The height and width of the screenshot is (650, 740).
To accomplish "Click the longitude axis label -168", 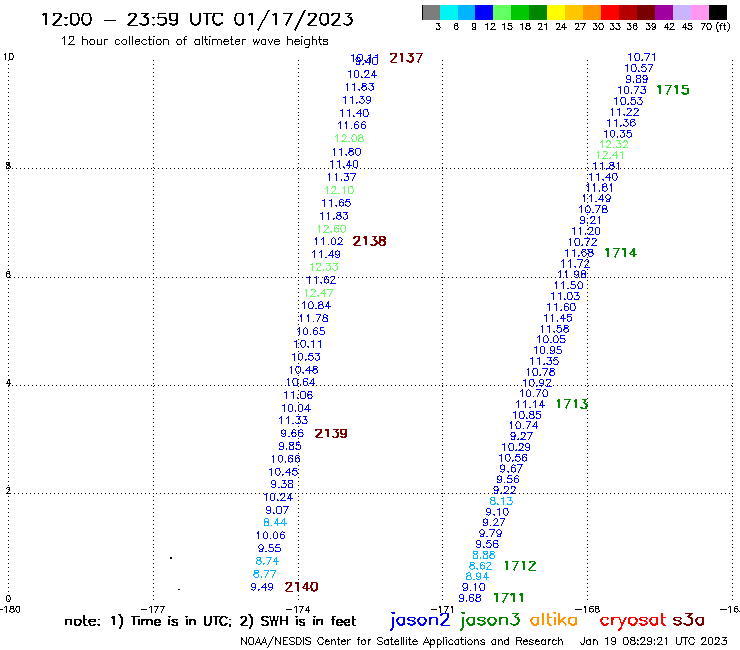I will point(588,609).
